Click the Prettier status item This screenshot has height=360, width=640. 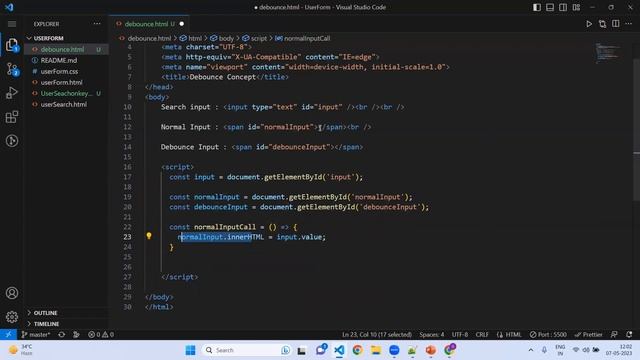[x=588, y=335]
